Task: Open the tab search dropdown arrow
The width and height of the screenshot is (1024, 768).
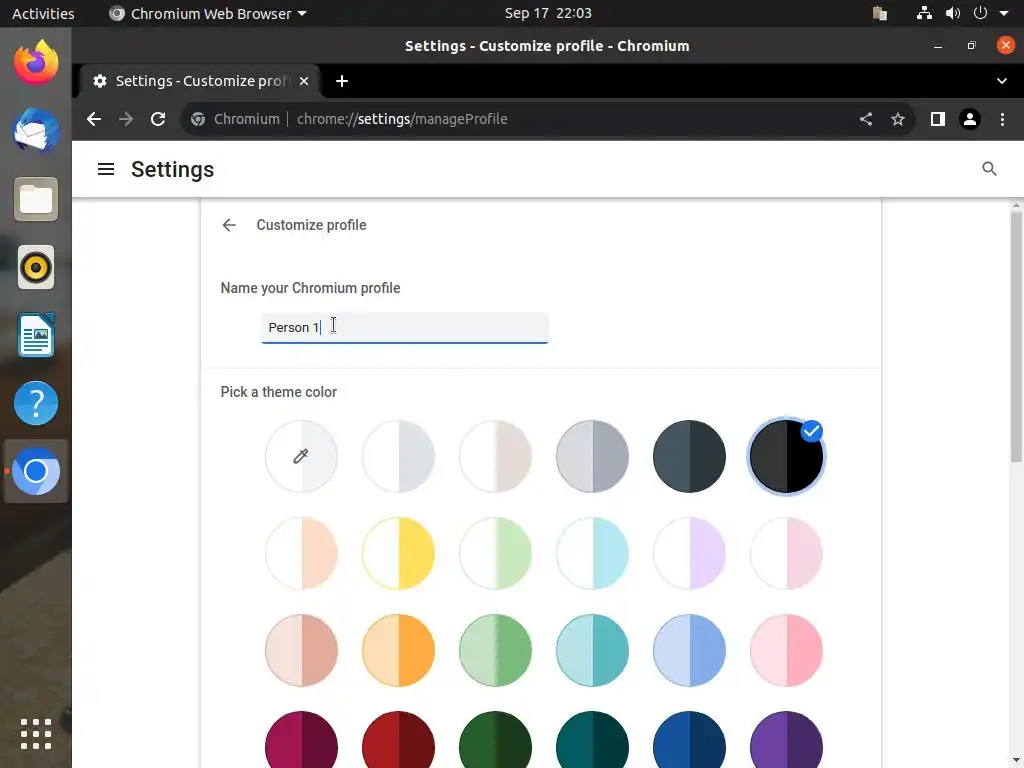Action: pos(1002,81)
